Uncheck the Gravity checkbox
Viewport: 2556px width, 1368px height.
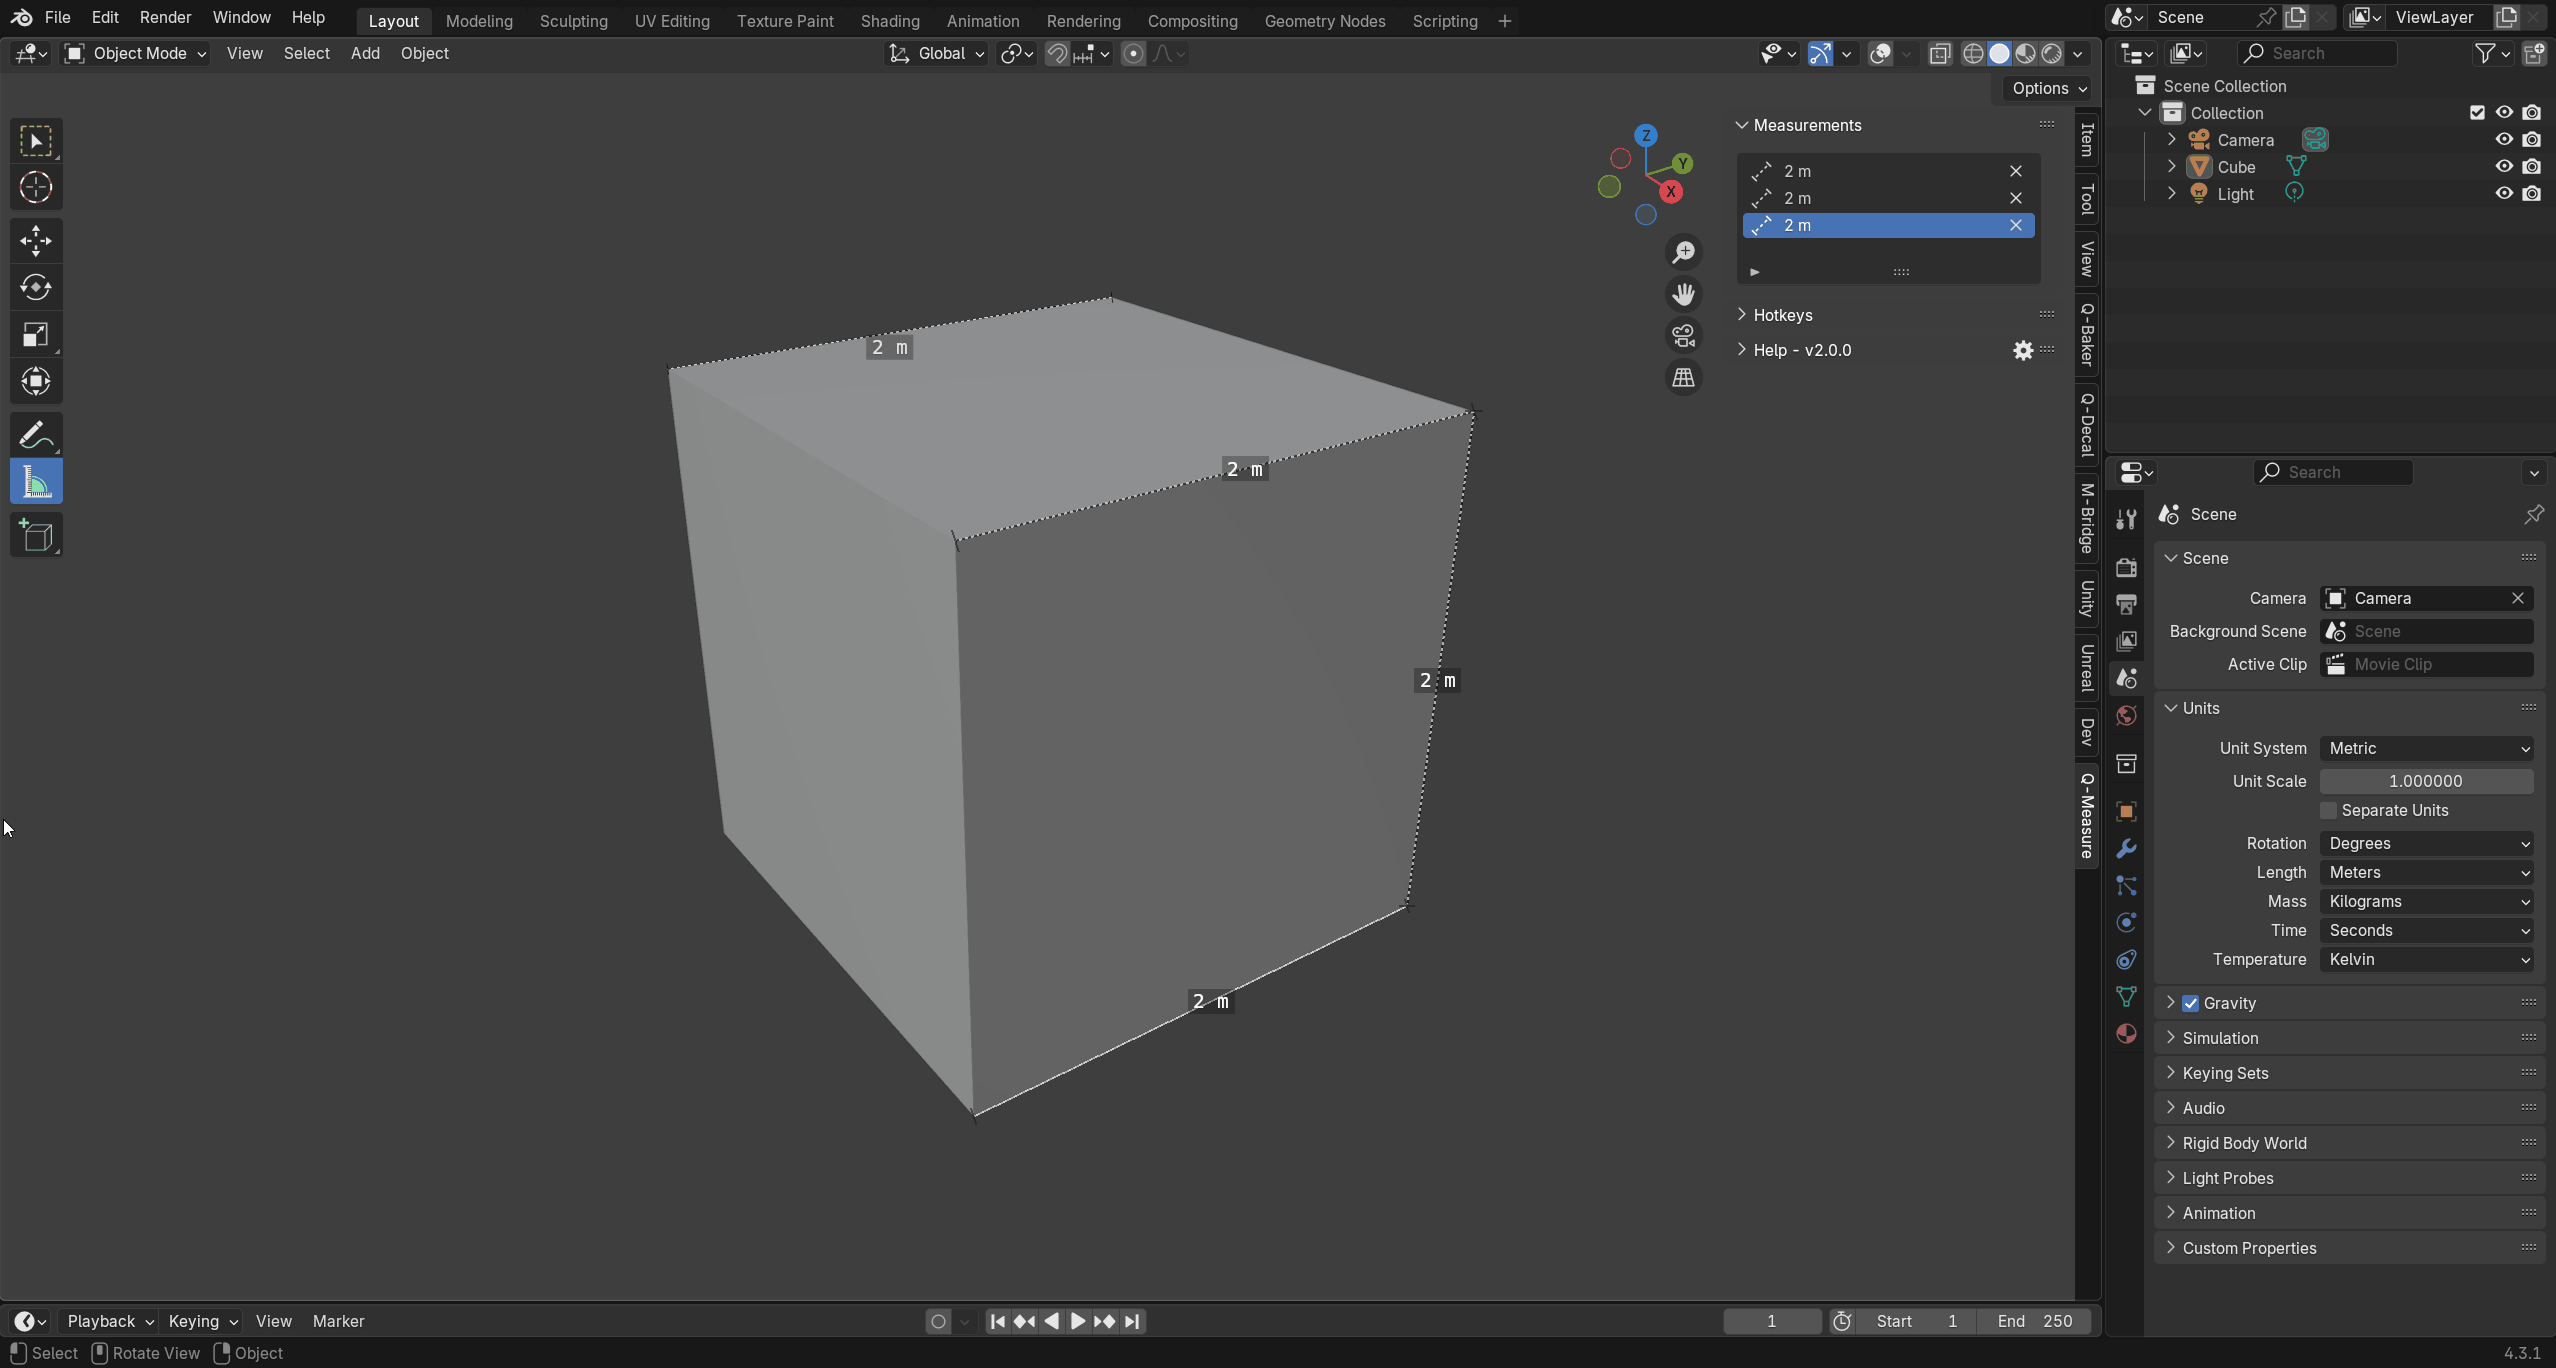2191,1003
